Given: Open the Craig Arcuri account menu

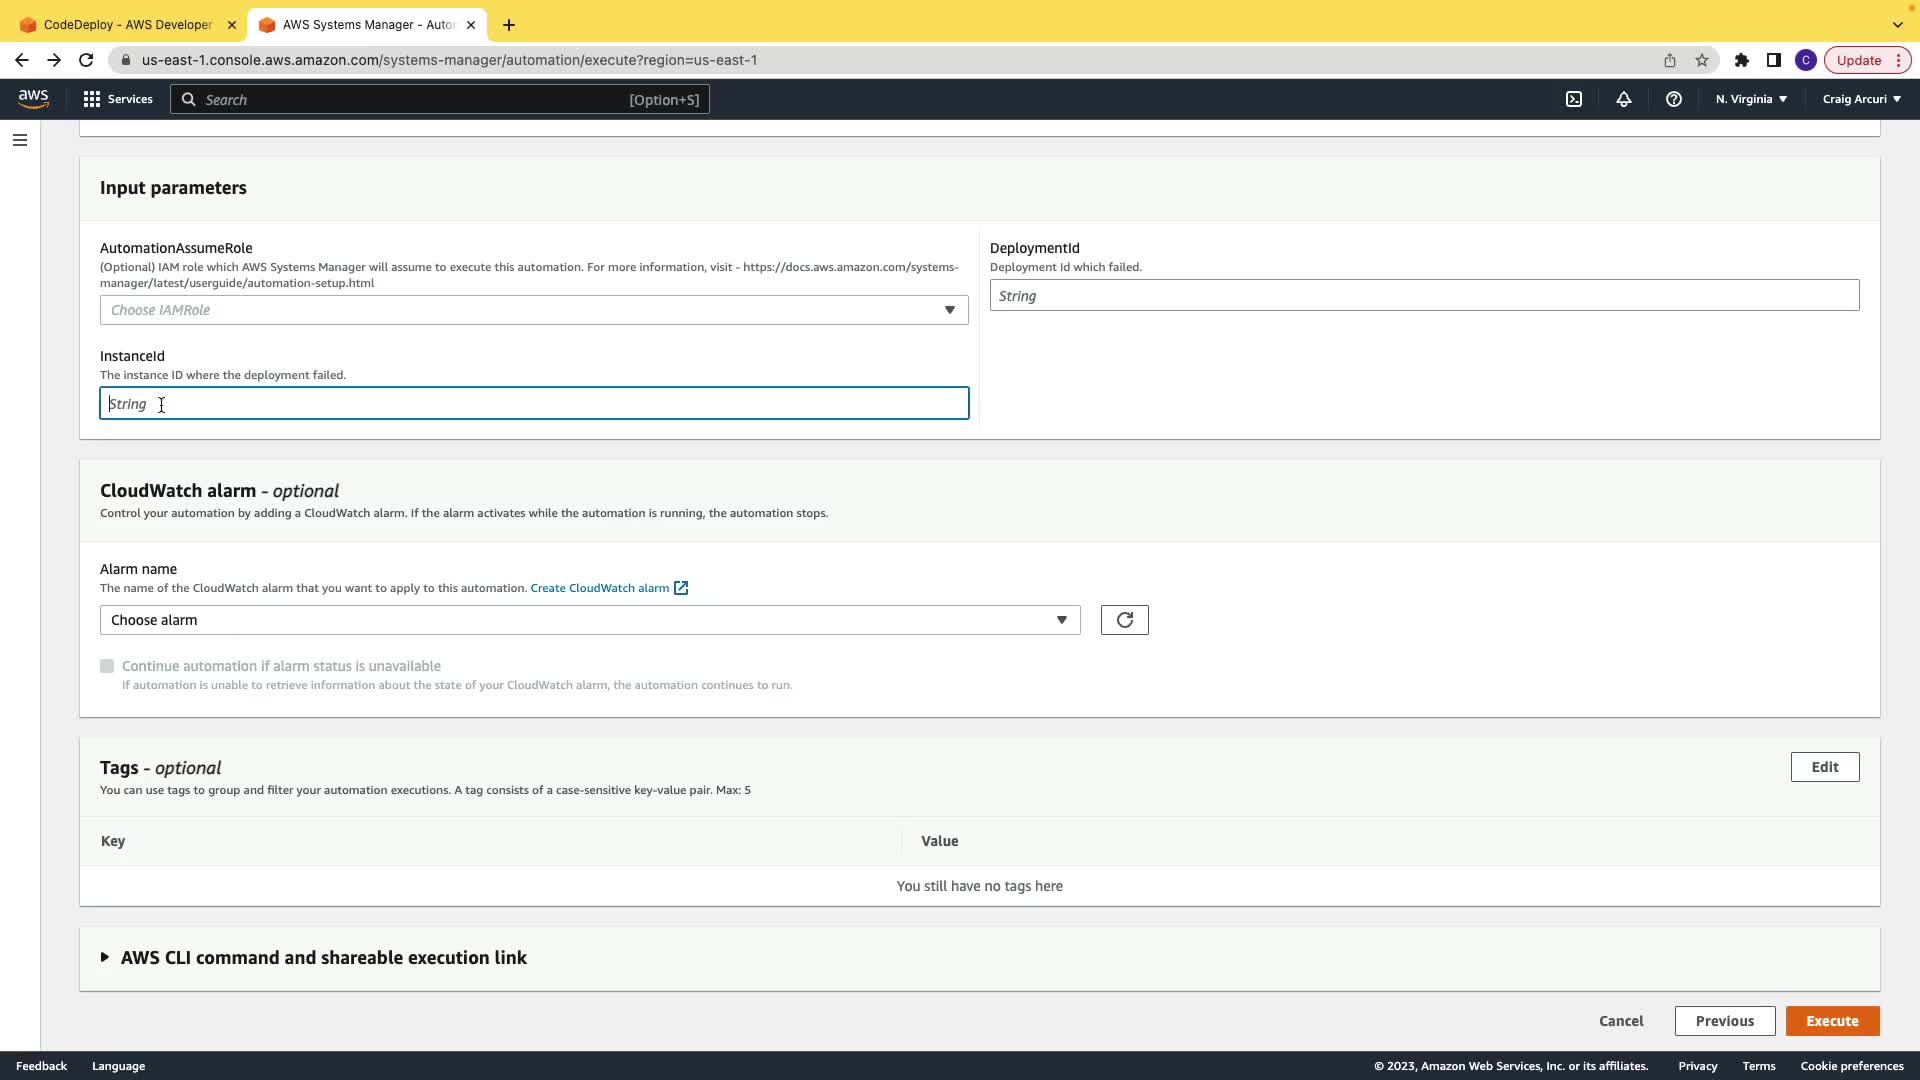Looking at the screenshot, I should 1861,99.
